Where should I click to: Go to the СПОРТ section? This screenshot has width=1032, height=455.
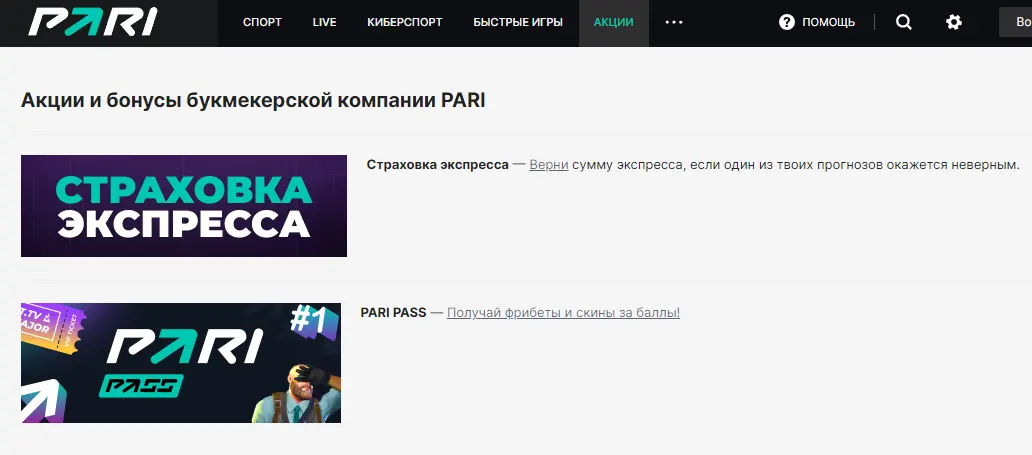pyautogui.click(x=262, y=22)
